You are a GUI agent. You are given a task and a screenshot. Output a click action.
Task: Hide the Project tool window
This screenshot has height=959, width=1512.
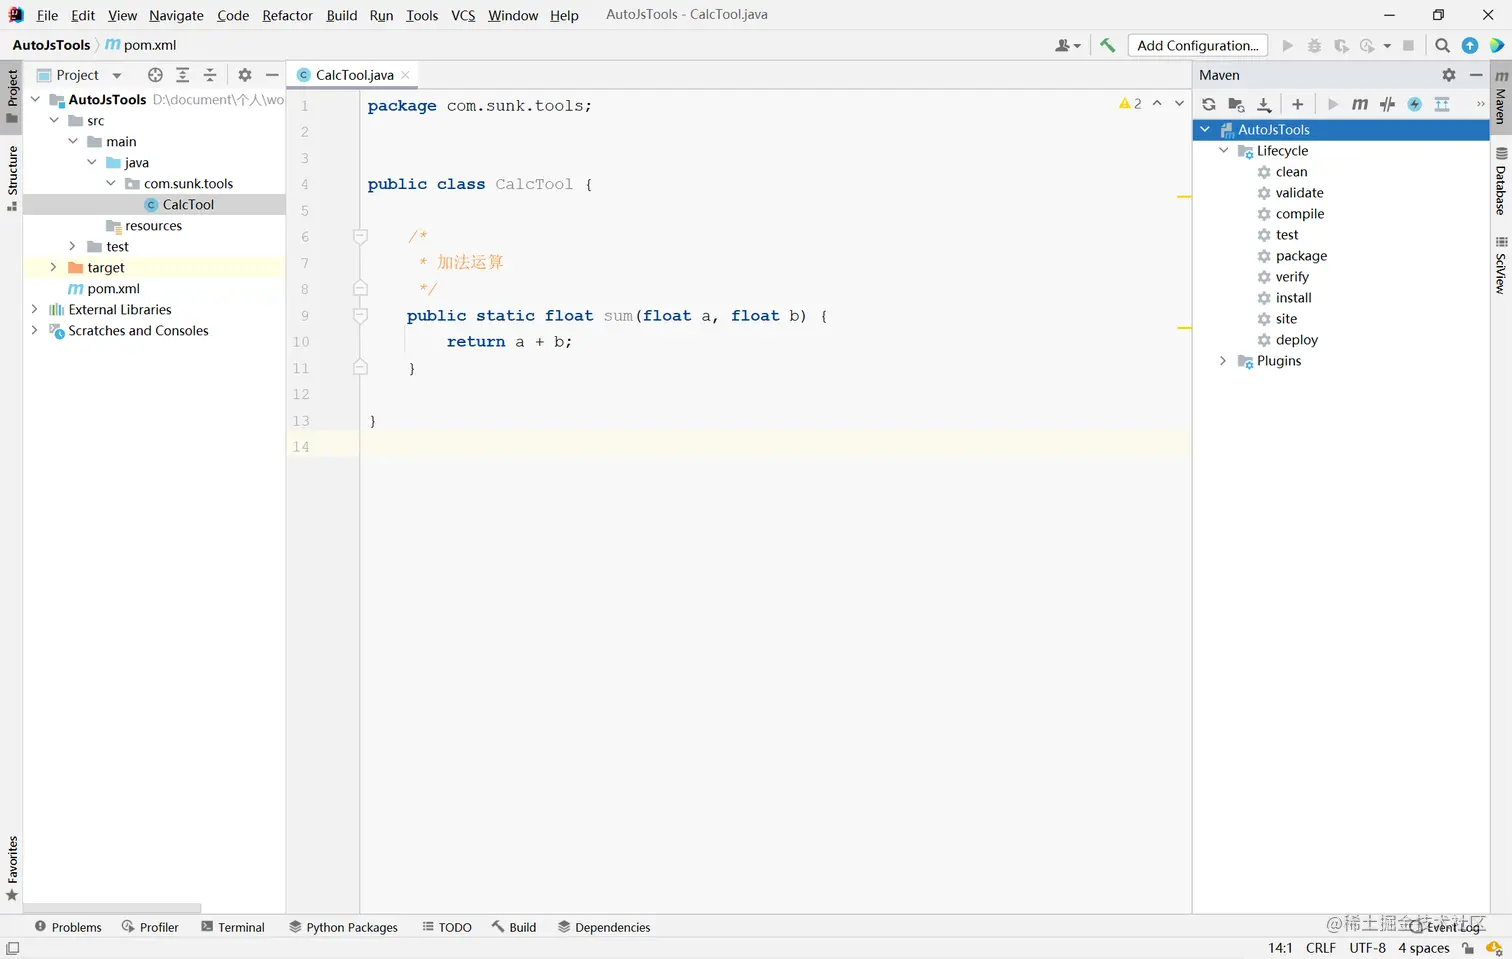272,75
